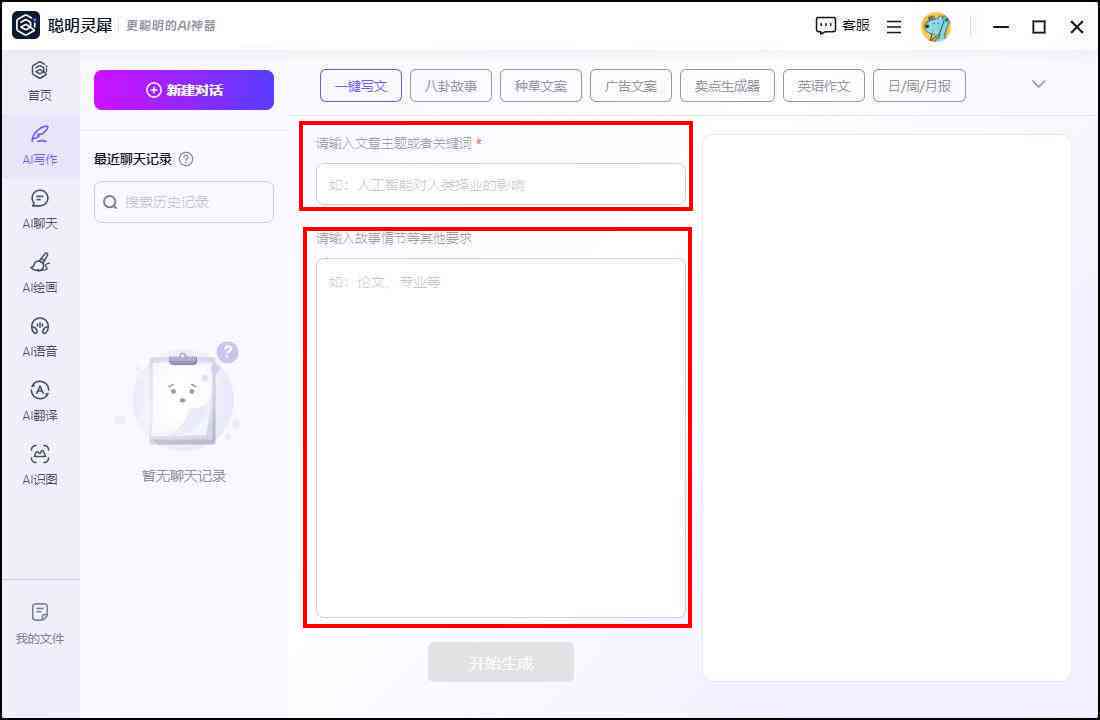Select the 种草文案 tab
The width and height of the screenshot is (1100, 720).
[540, 86]
